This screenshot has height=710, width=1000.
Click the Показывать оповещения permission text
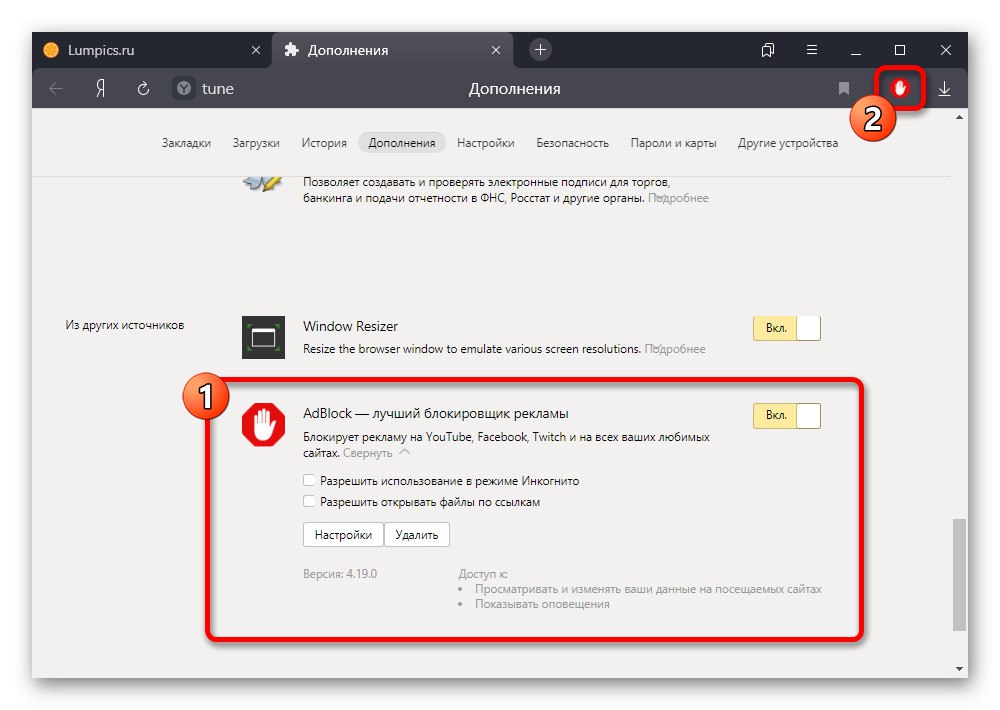542,603
